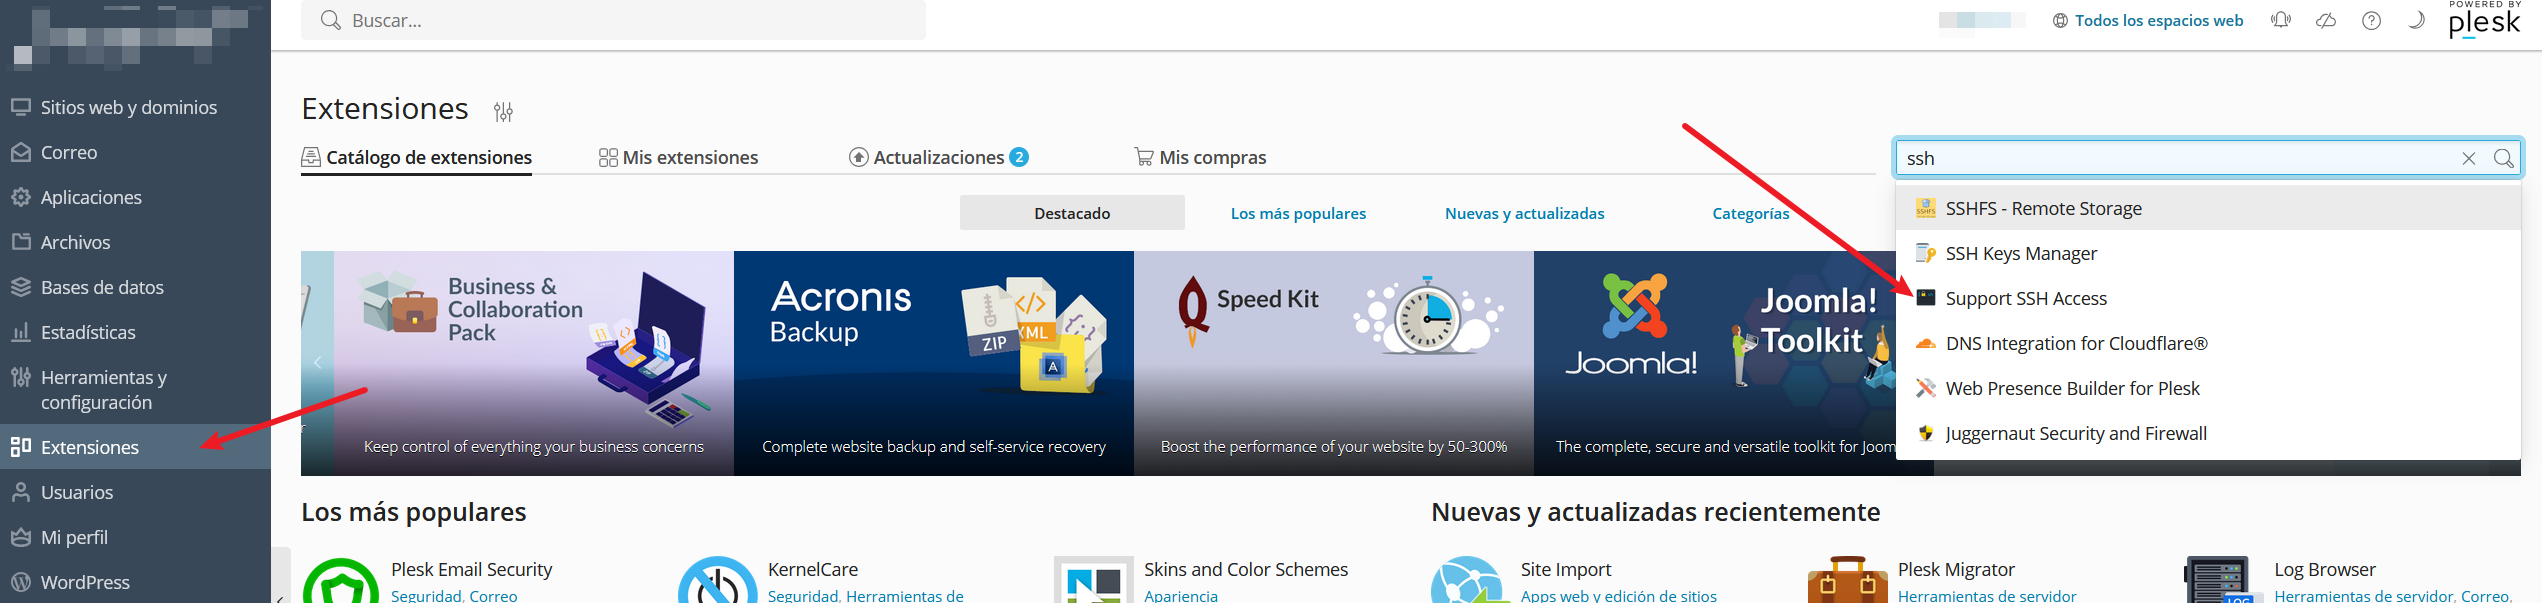
Task: Switch to Mis extensiones tab
Action: [678, 157]
